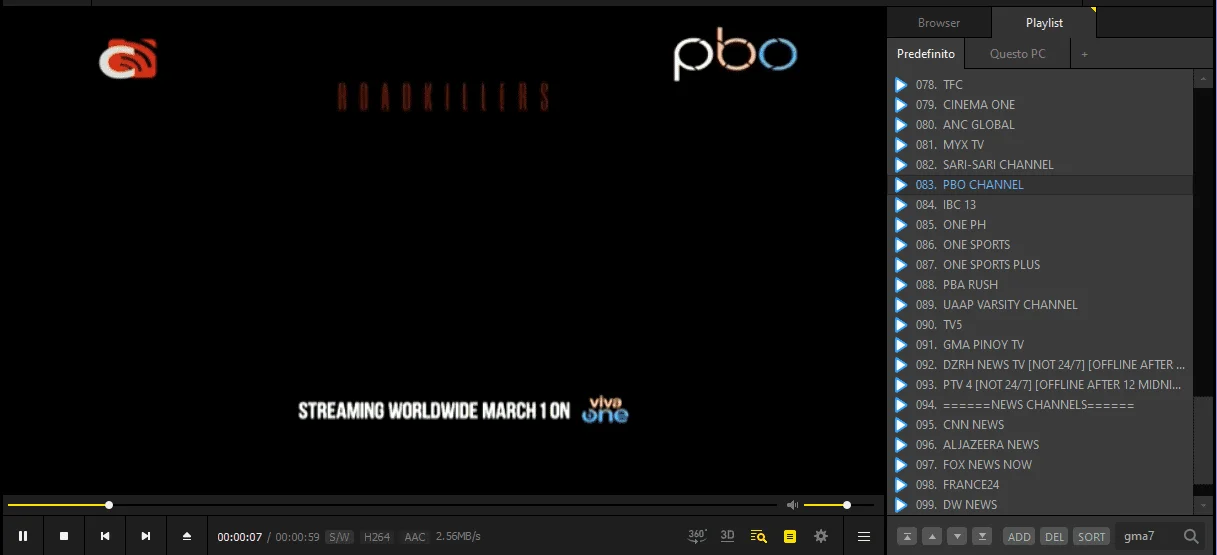This screenshot has width=1217, height=555.
Task: Pause the video playback
Action: (x=23, y=536)
